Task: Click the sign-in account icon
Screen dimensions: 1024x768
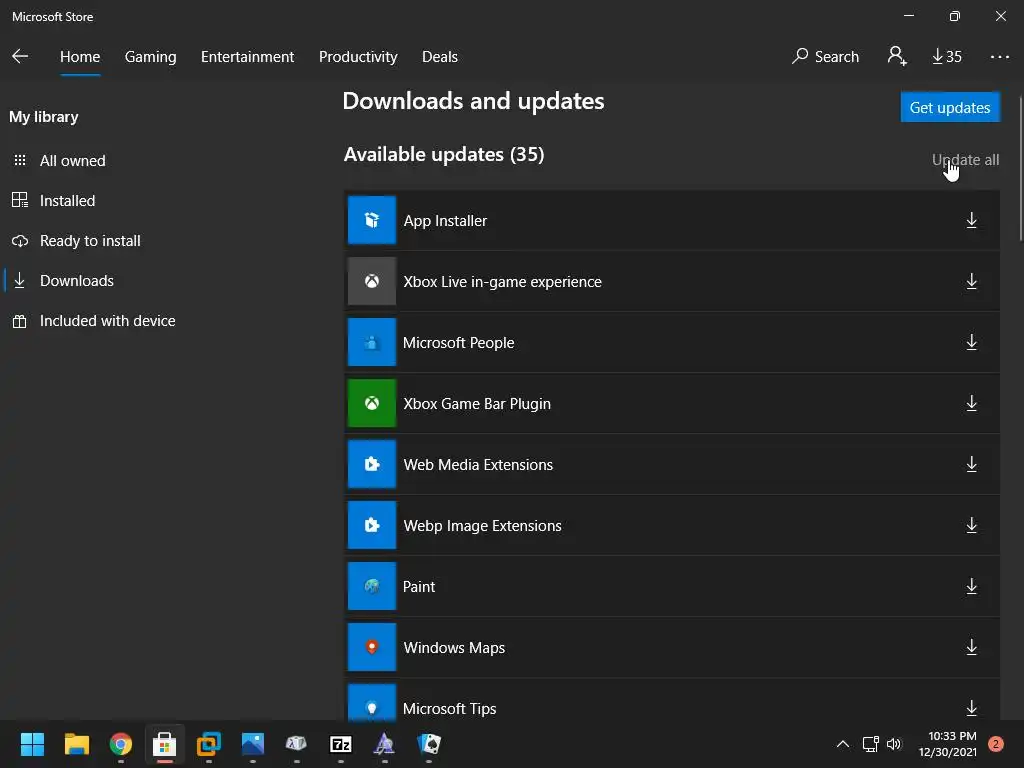Action: 897,56
